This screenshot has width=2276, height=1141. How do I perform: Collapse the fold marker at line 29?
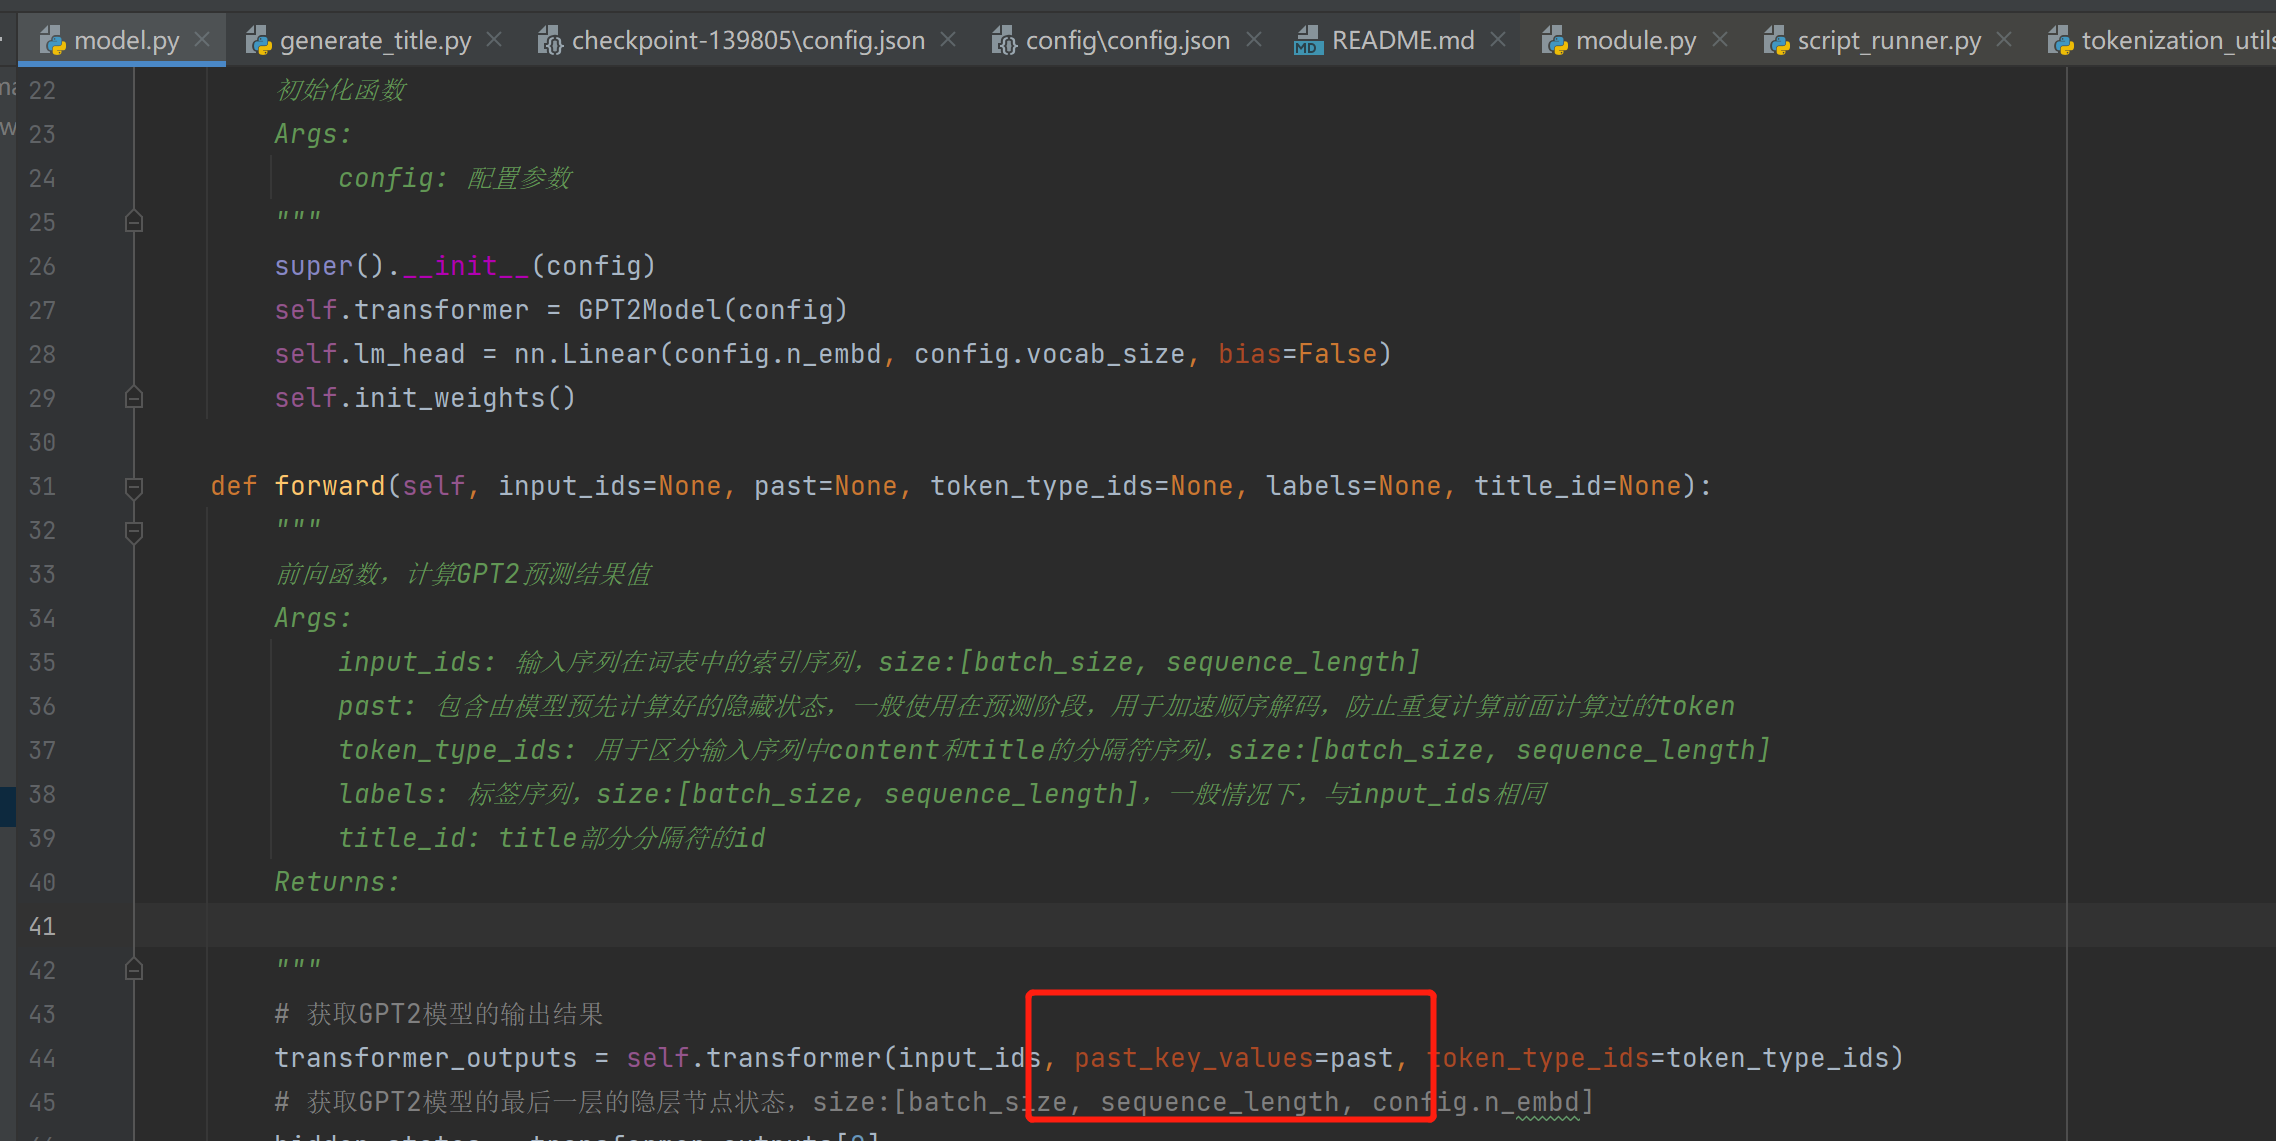click(133, 397)
